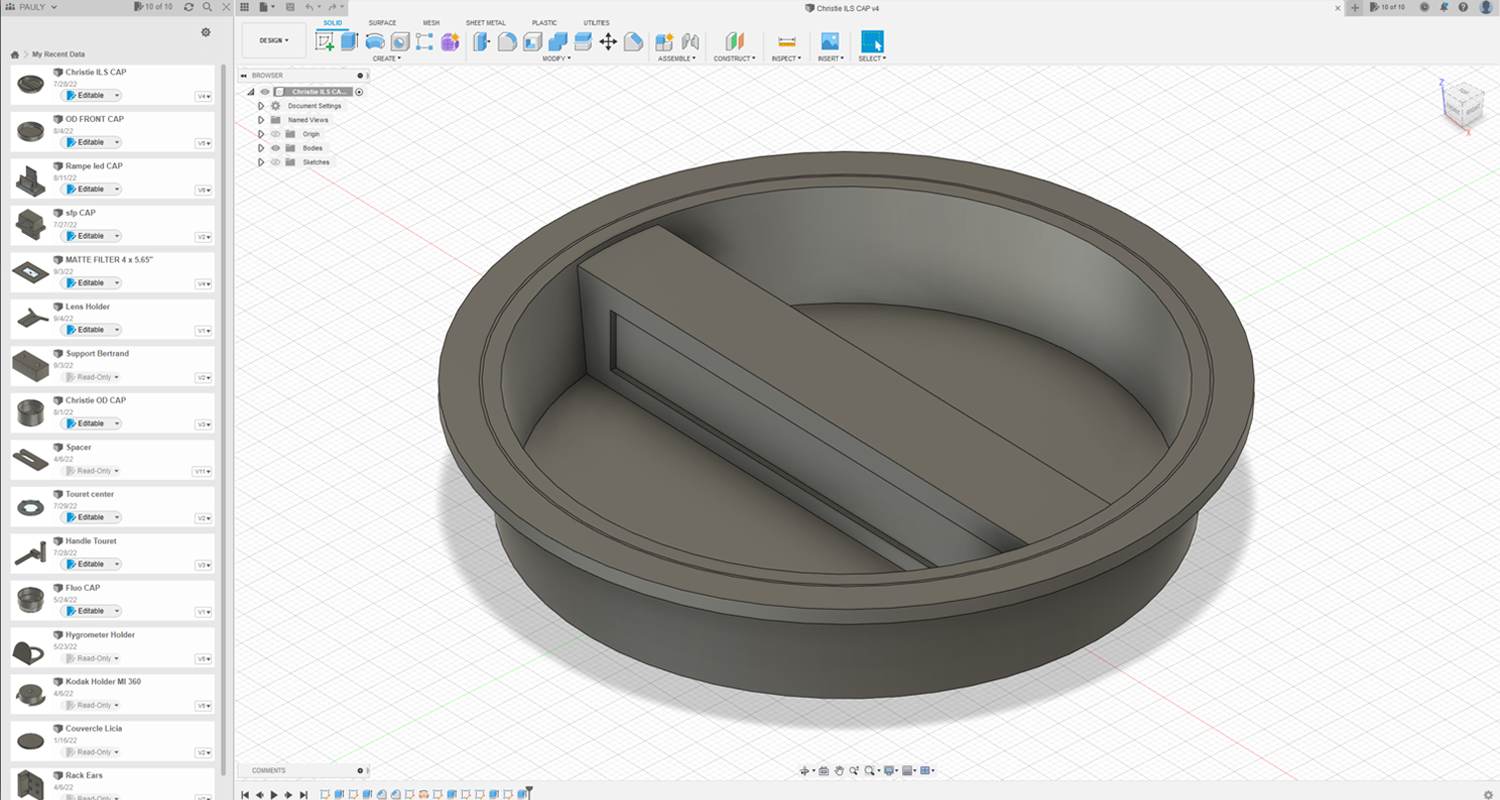Open the Rampe led CAP thumbnail
This screenshot has width=1500, height=800.
[30, 181]
